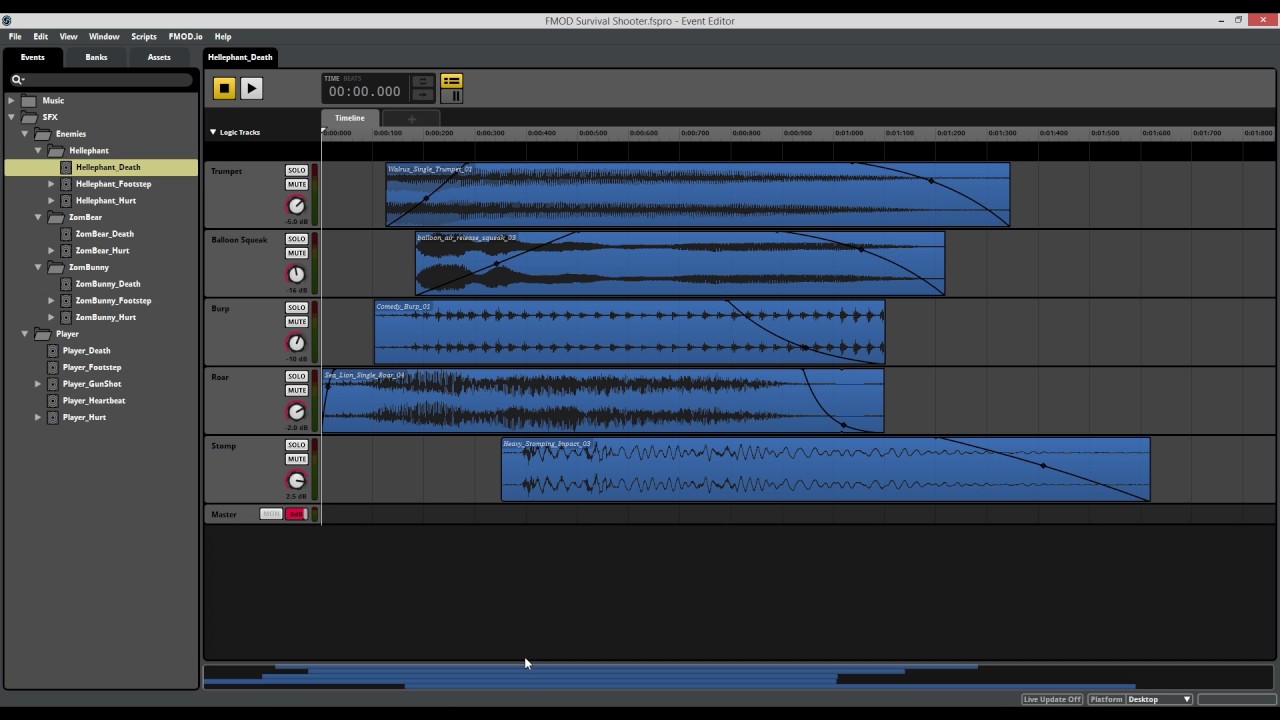The image size is (1280, 720).
Task: Click the pause icon beside time display
Action: (452, 96)
